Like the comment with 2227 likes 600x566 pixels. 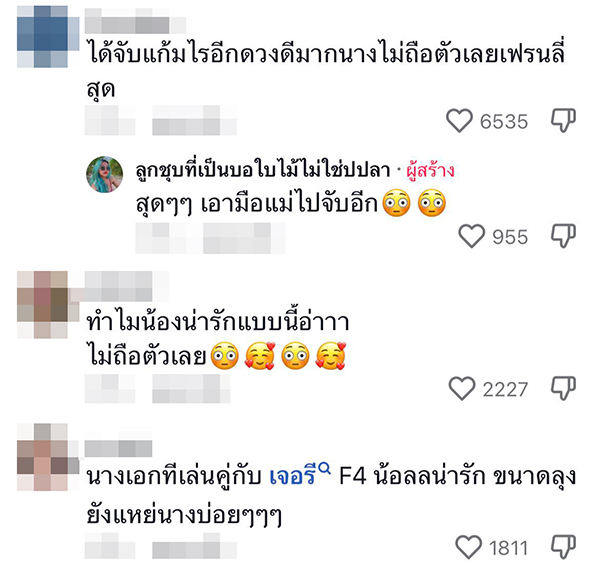(x=462, y=389)
